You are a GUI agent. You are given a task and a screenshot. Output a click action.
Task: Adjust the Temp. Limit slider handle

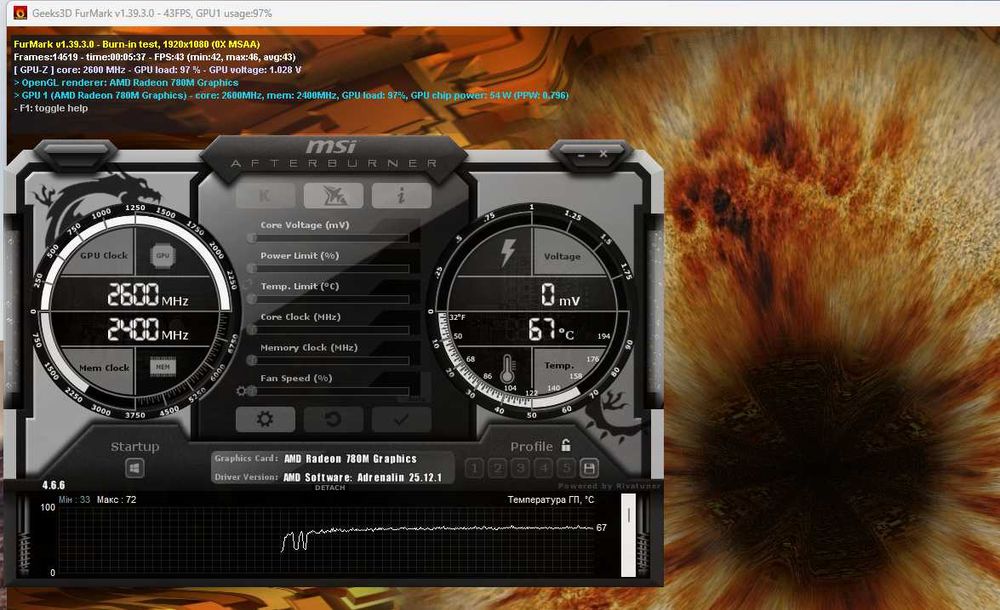[252, 299]
